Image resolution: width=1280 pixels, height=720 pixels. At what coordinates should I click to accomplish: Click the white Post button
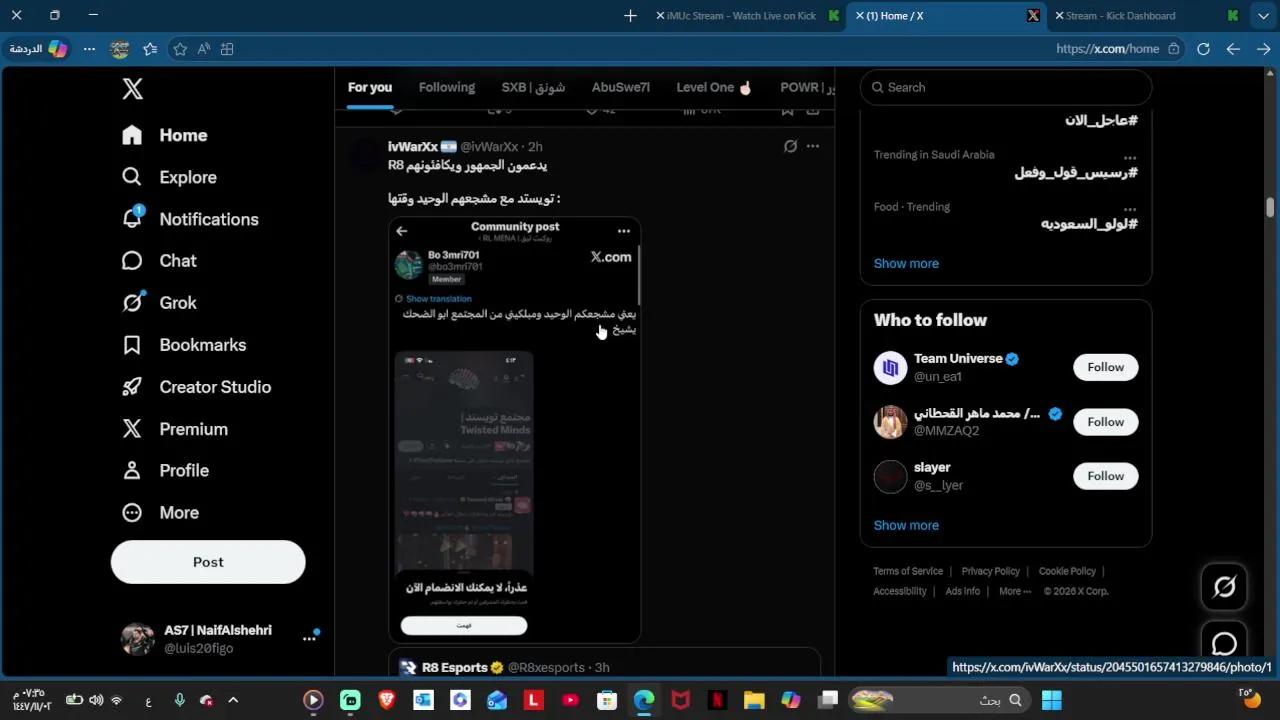pos(208,562)
